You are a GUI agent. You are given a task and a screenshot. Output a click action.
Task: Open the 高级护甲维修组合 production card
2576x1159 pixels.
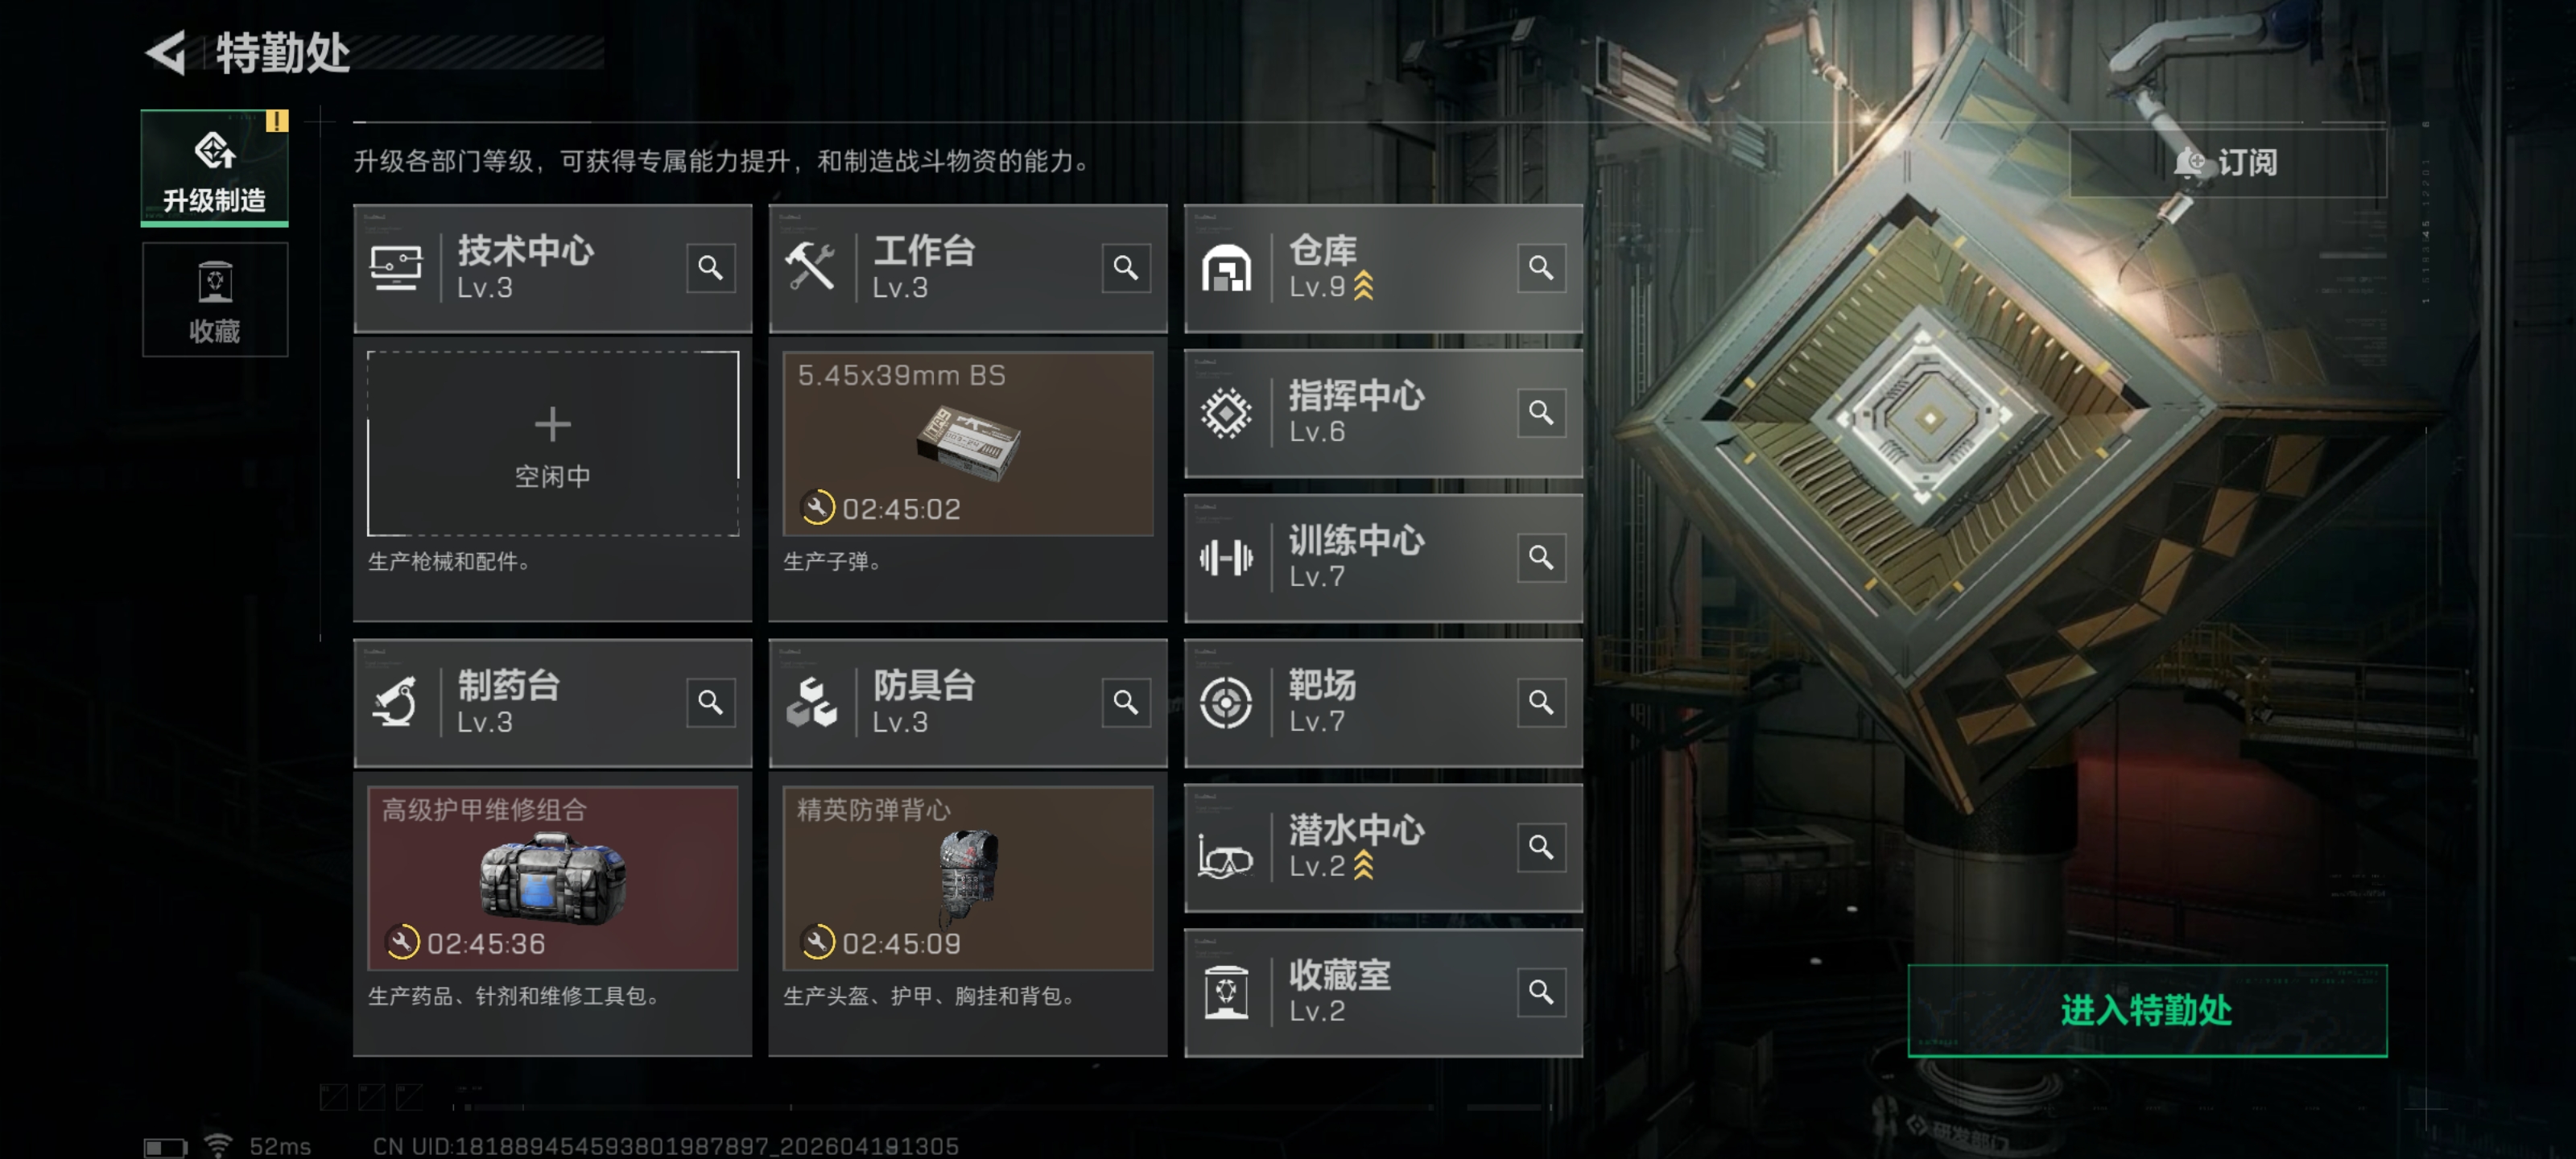[553, 878]
